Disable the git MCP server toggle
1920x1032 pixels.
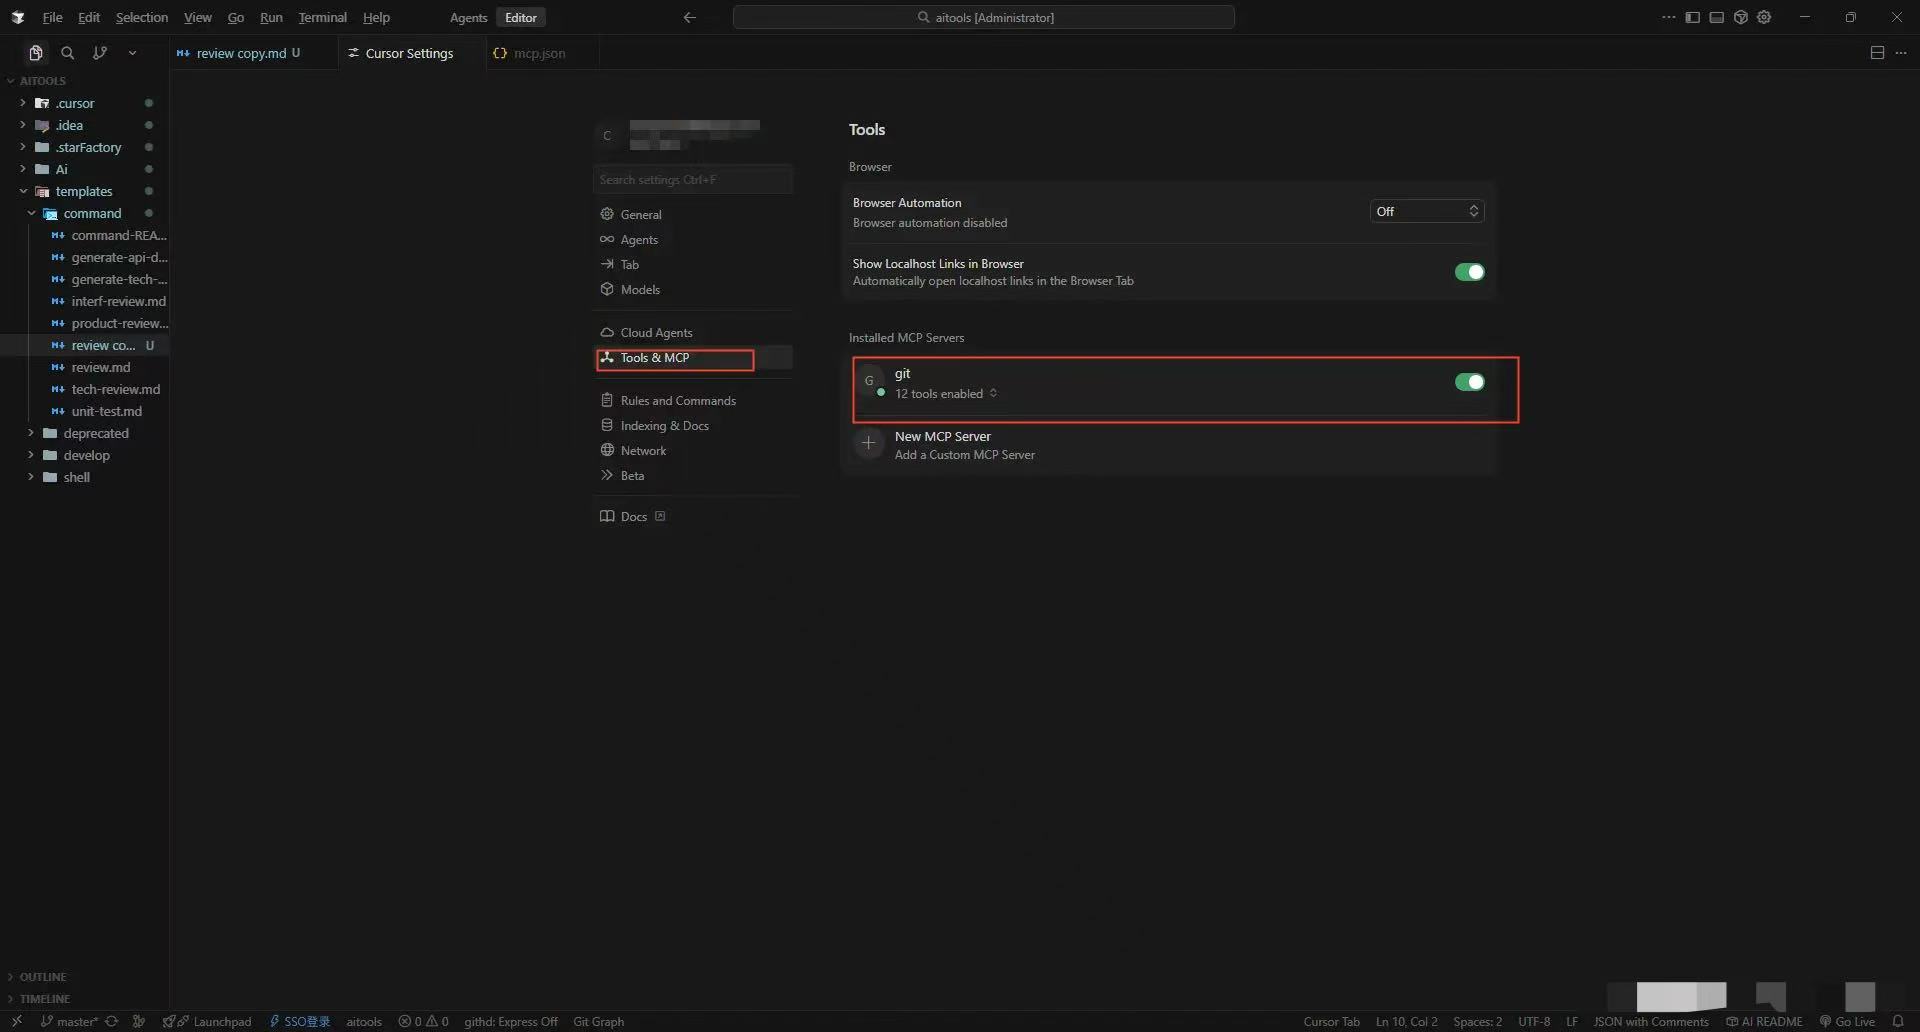[1469, 382]
